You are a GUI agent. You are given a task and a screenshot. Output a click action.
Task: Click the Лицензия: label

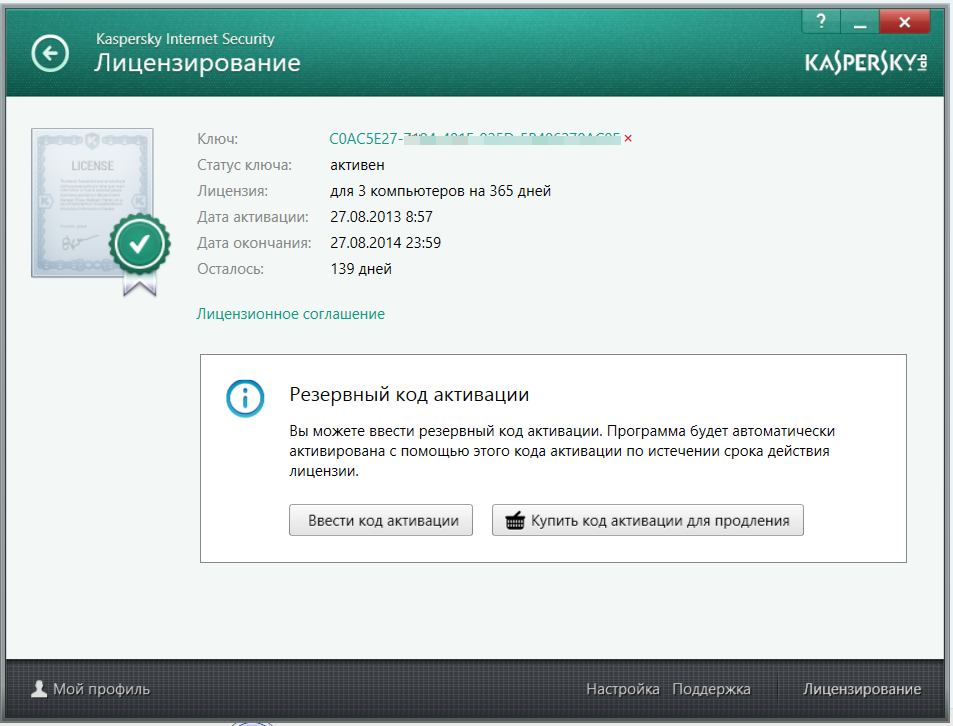coord(232,191)
